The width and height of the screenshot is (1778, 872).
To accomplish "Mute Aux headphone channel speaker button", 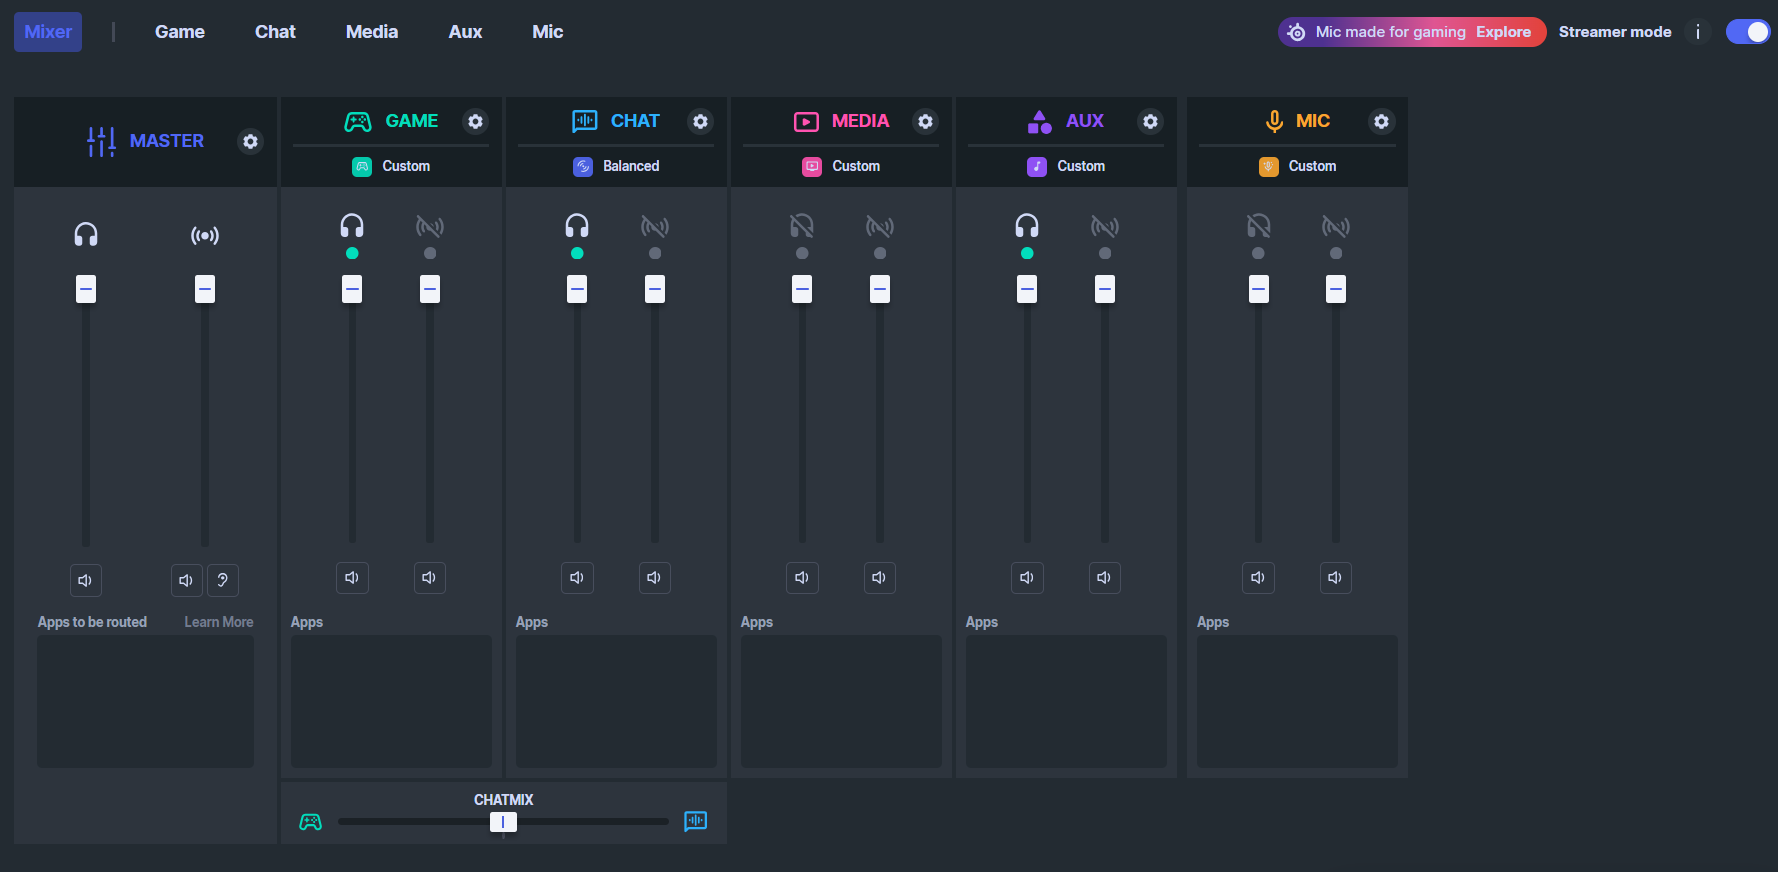I will click(1027, 577).
